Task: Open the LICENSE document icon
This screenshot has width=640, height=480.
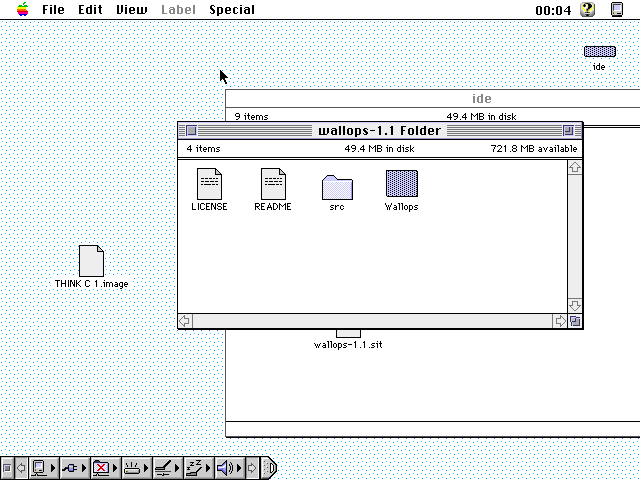Action: (209, 184)
